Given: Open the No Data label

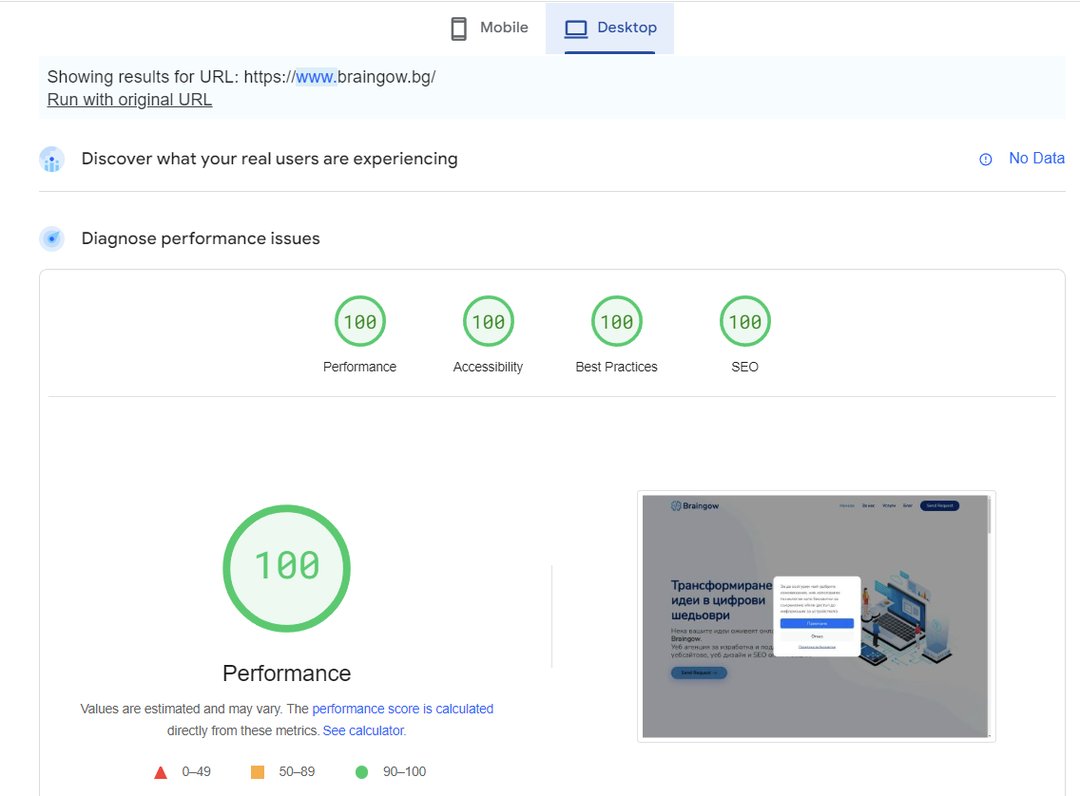Looking at the screenshot, I should tap(1036, 158).
